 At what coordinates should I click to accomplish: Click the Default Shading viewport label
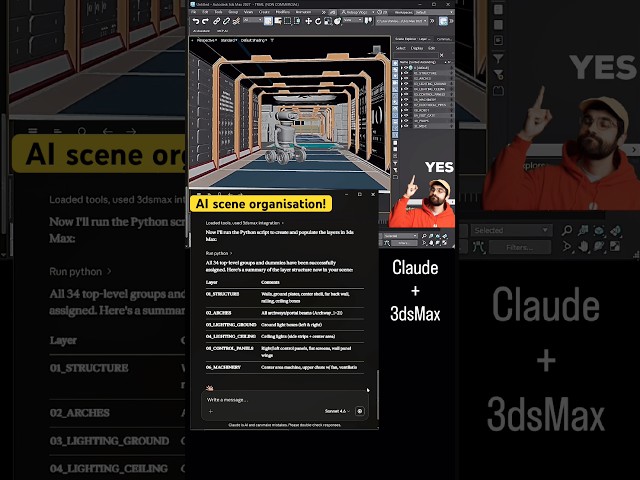[254, 40]
